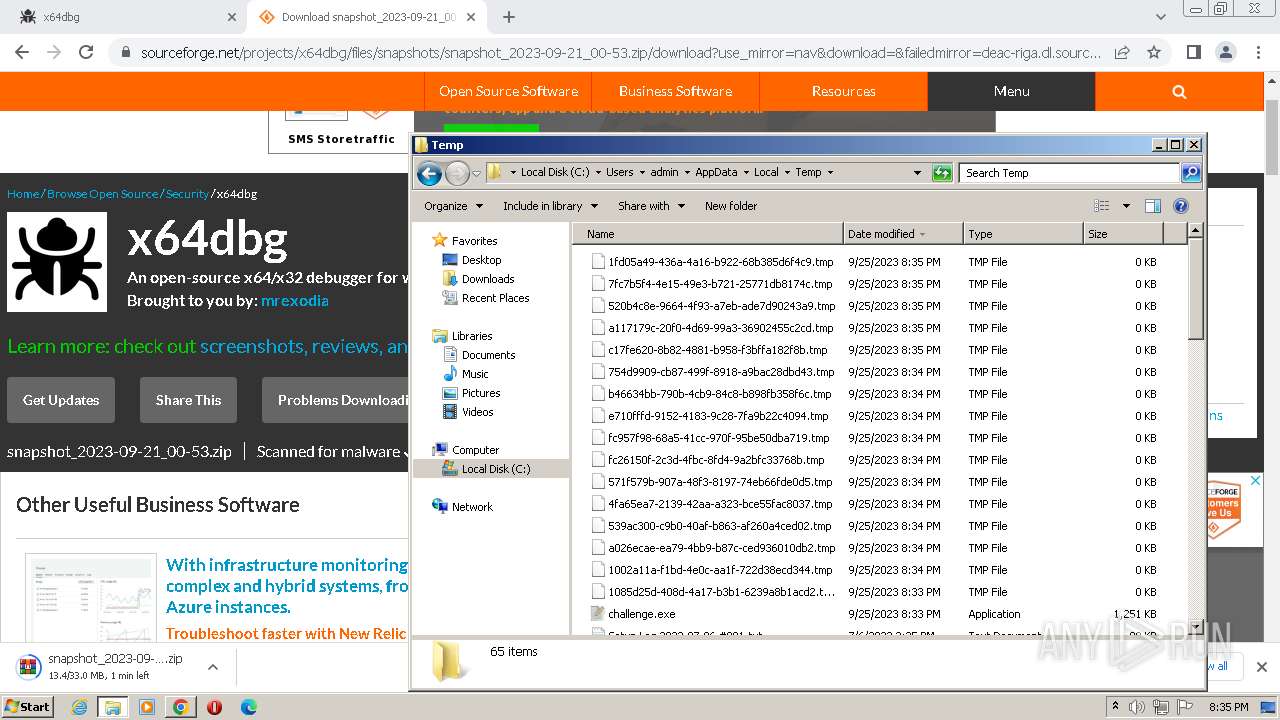Image resolution: width=1280 pixels, height=720 pixels.
Task: Open the Music library
Action: [x=475, y=374]
